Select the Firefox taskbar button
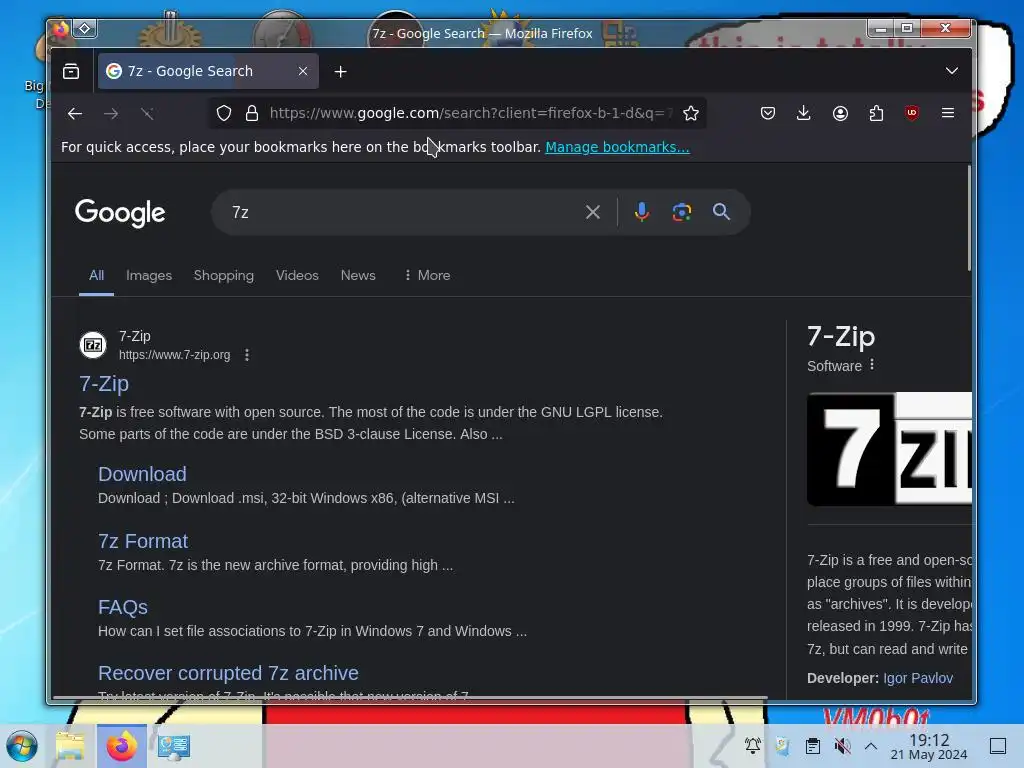 point(121,746)
